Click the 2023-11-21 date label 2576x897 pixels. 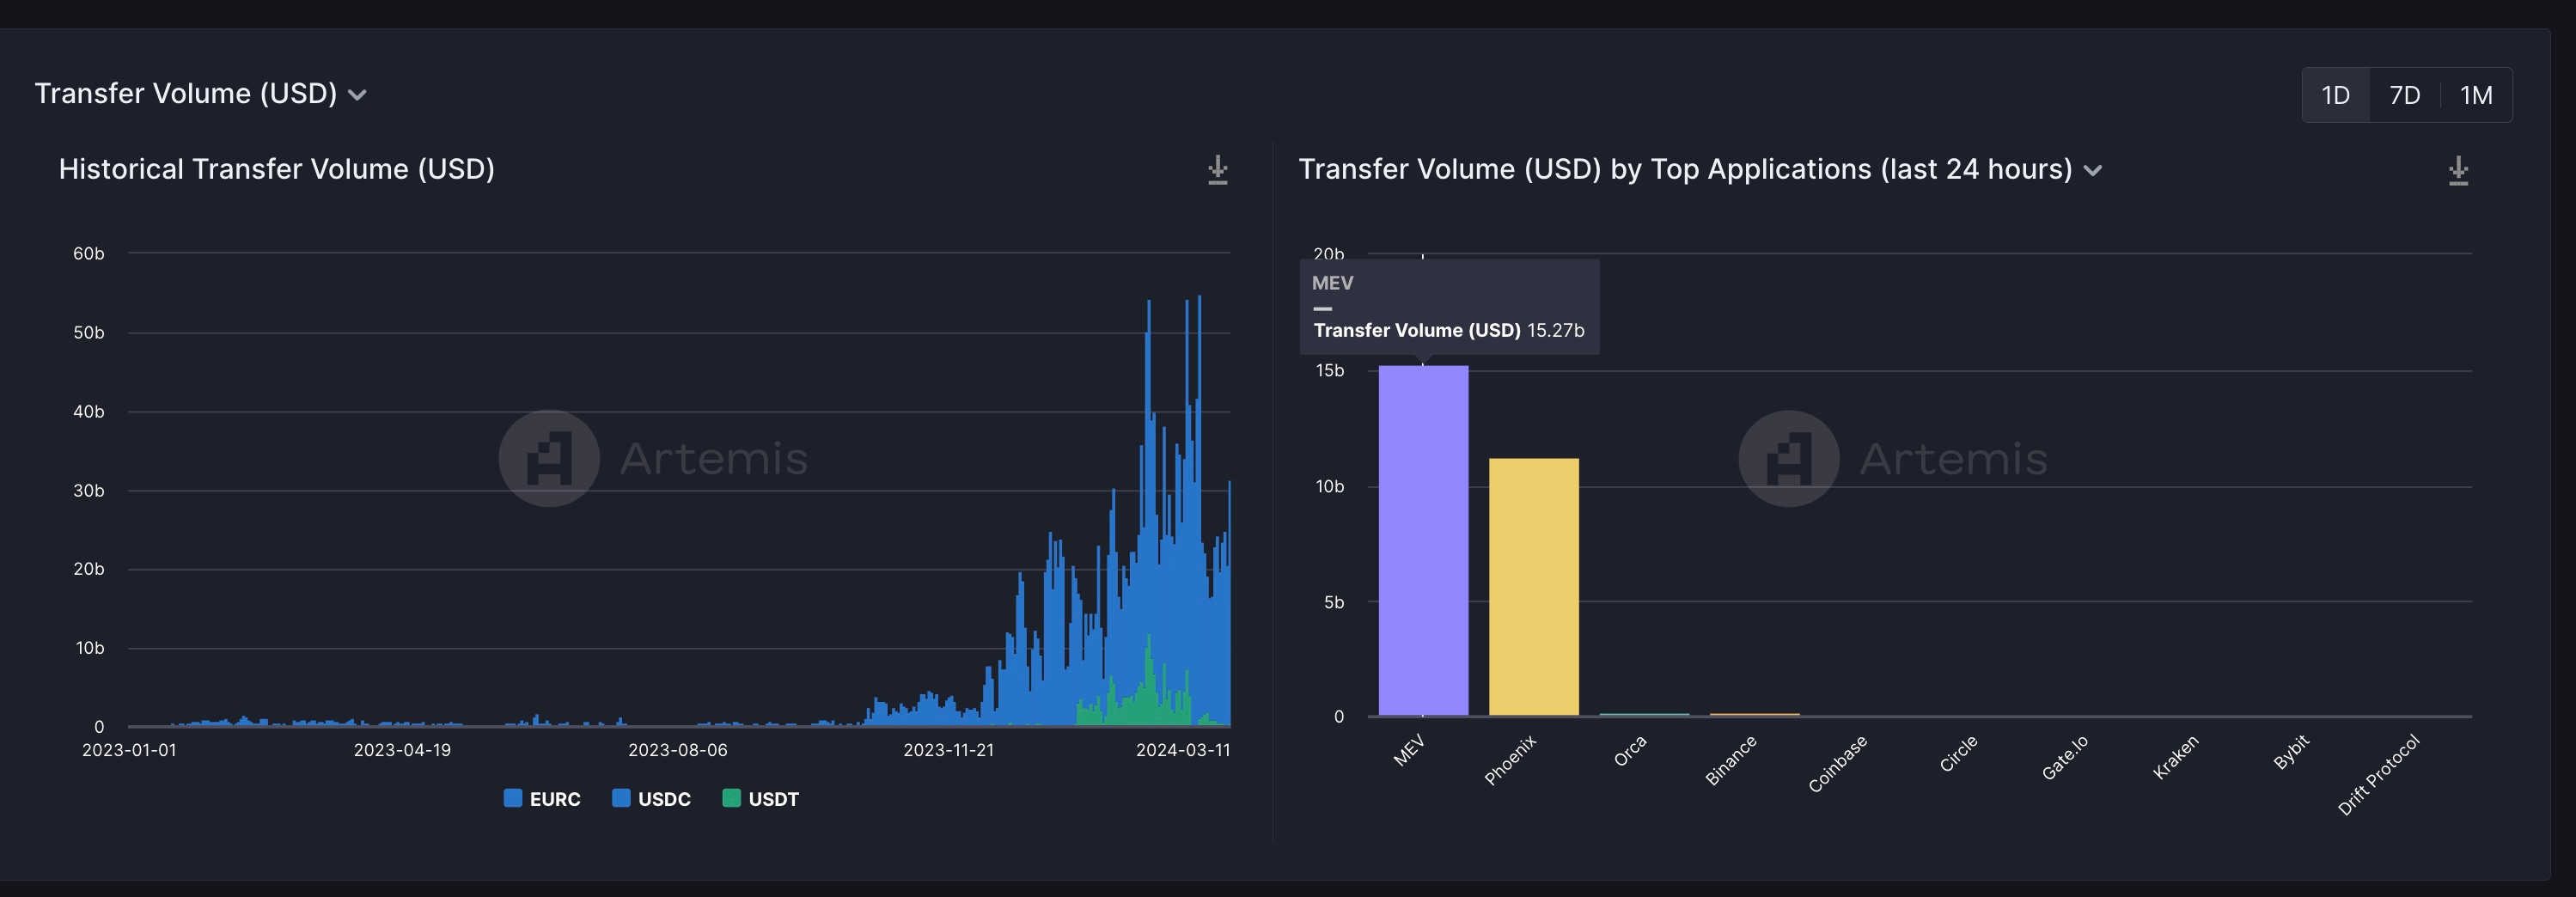tap(949, 750)
